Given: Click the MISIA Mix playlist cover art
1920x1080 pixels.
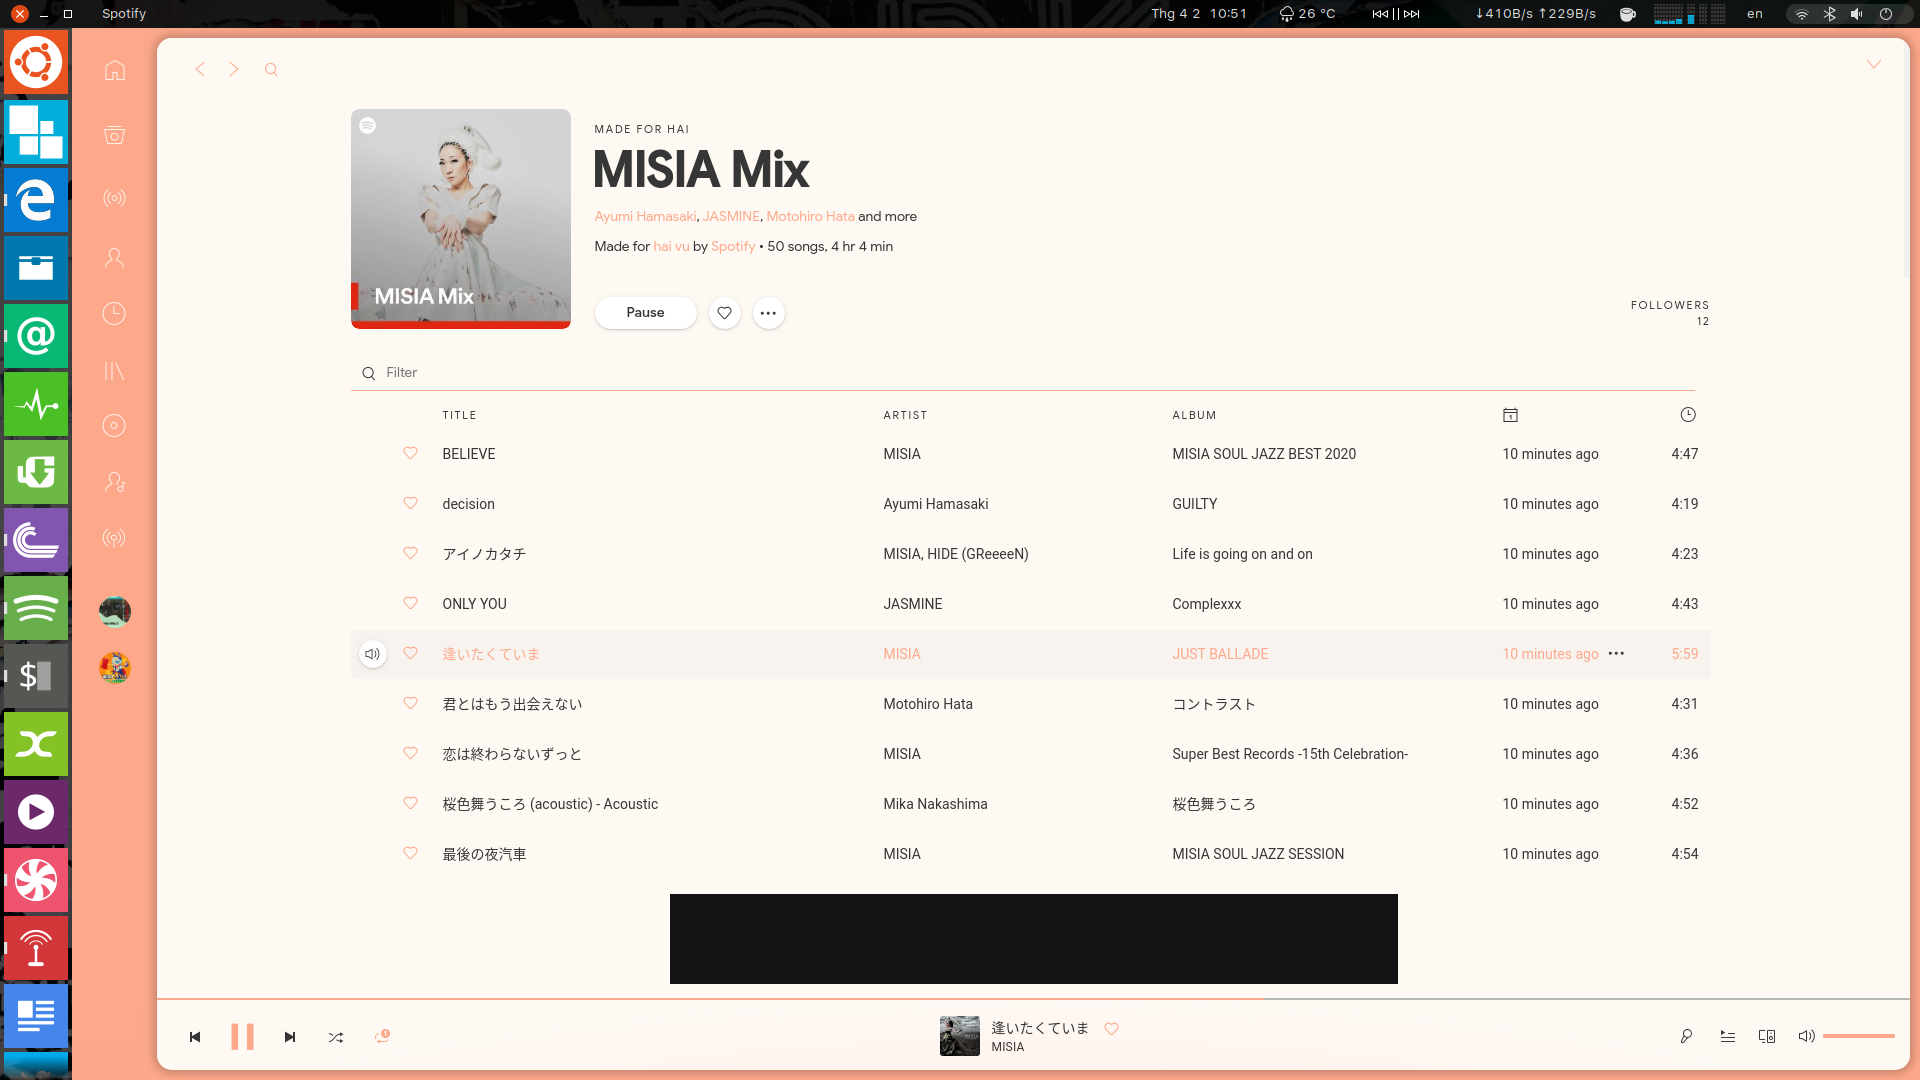Looking at the screenshot, I should tap(461, 219).
